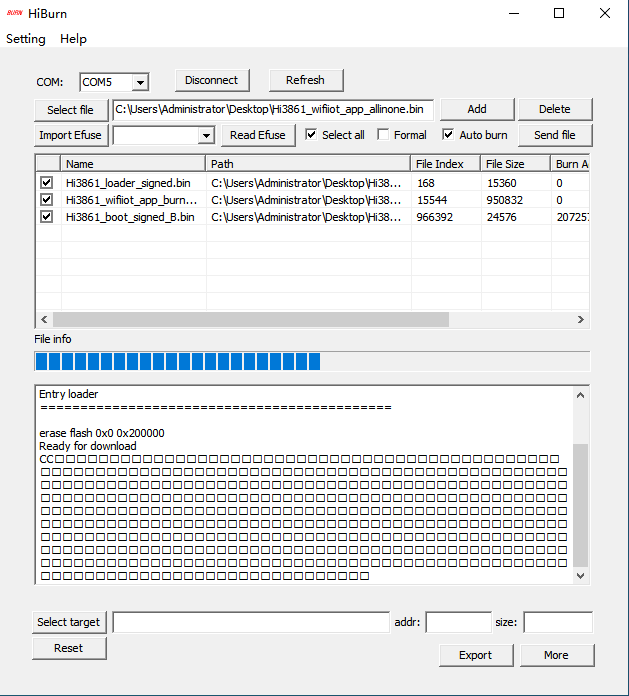The height and width of the screenshot is (696, 629).
Task: Click the HiBurn title bar app icon
Action: coord(15,13)
